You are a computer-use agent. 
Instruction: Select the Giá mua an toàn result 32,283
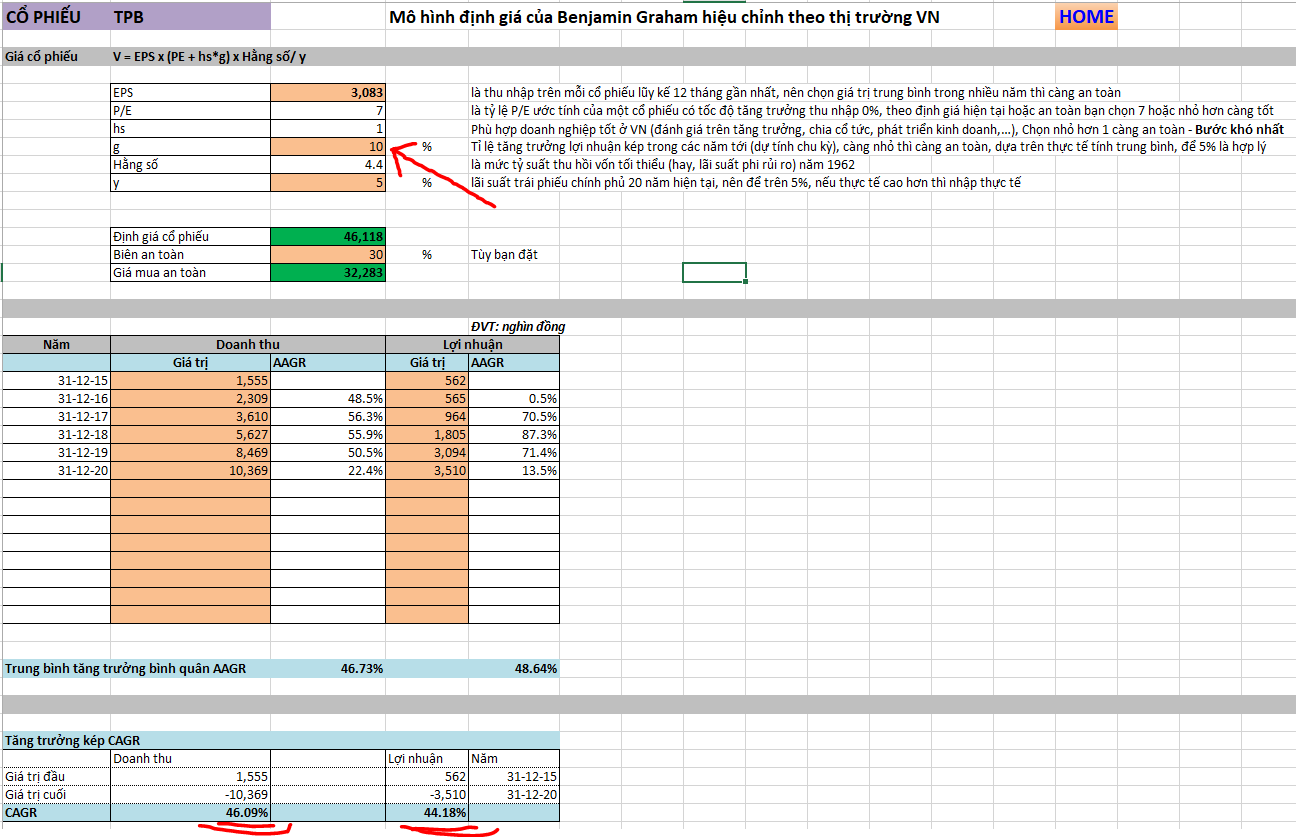pyautogui.click(x=328, y=272)
